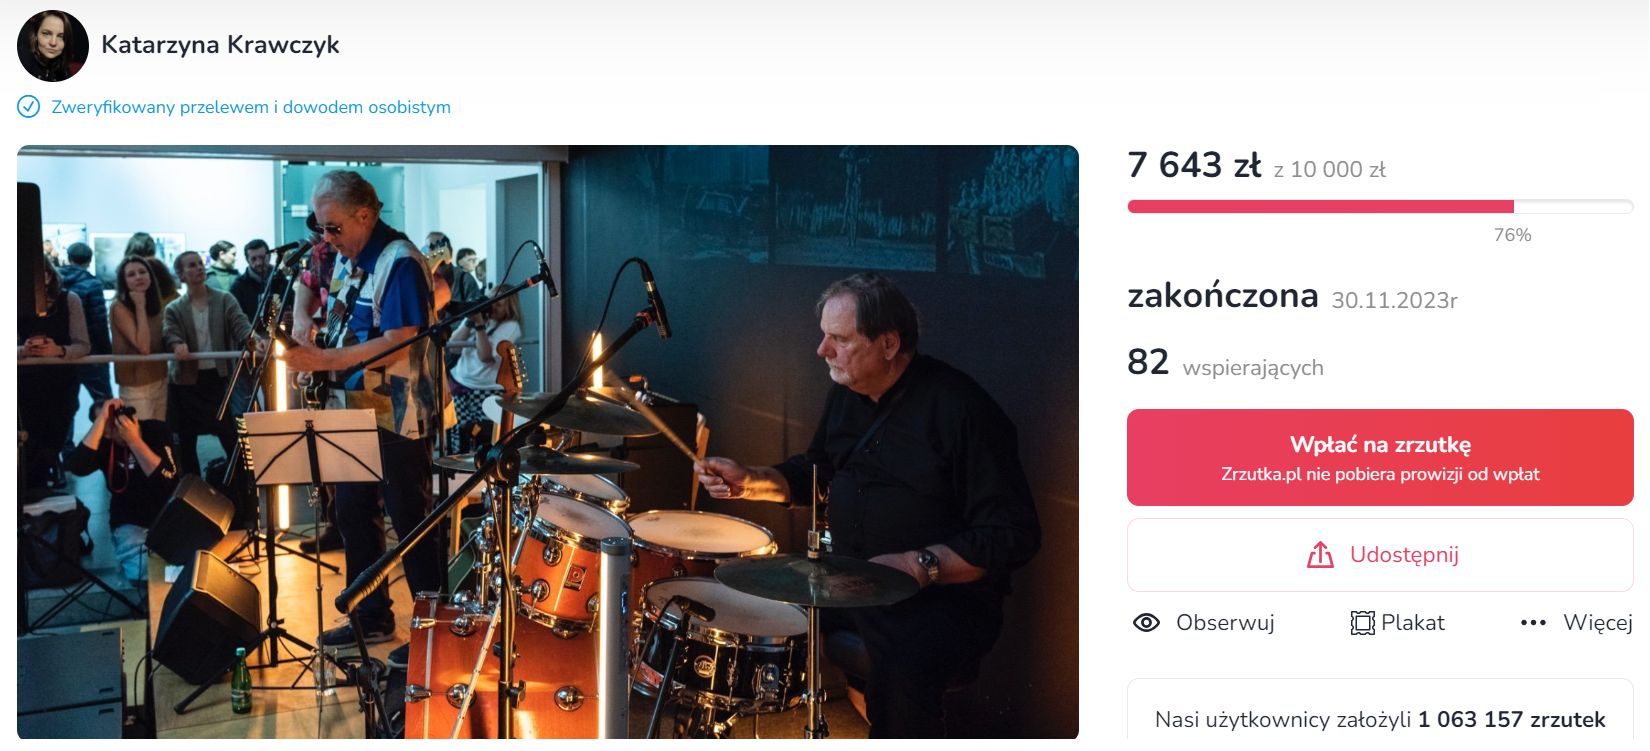Click the 76% progress percentage label
Screen dimensions: 1650x751
point(1512,235)
